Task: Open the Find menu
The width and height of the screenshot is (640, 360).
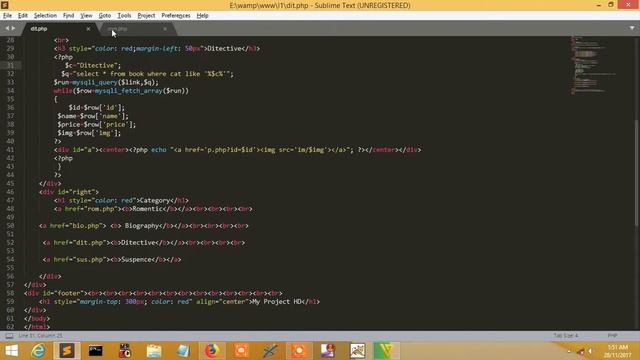Action: point(68,16)
